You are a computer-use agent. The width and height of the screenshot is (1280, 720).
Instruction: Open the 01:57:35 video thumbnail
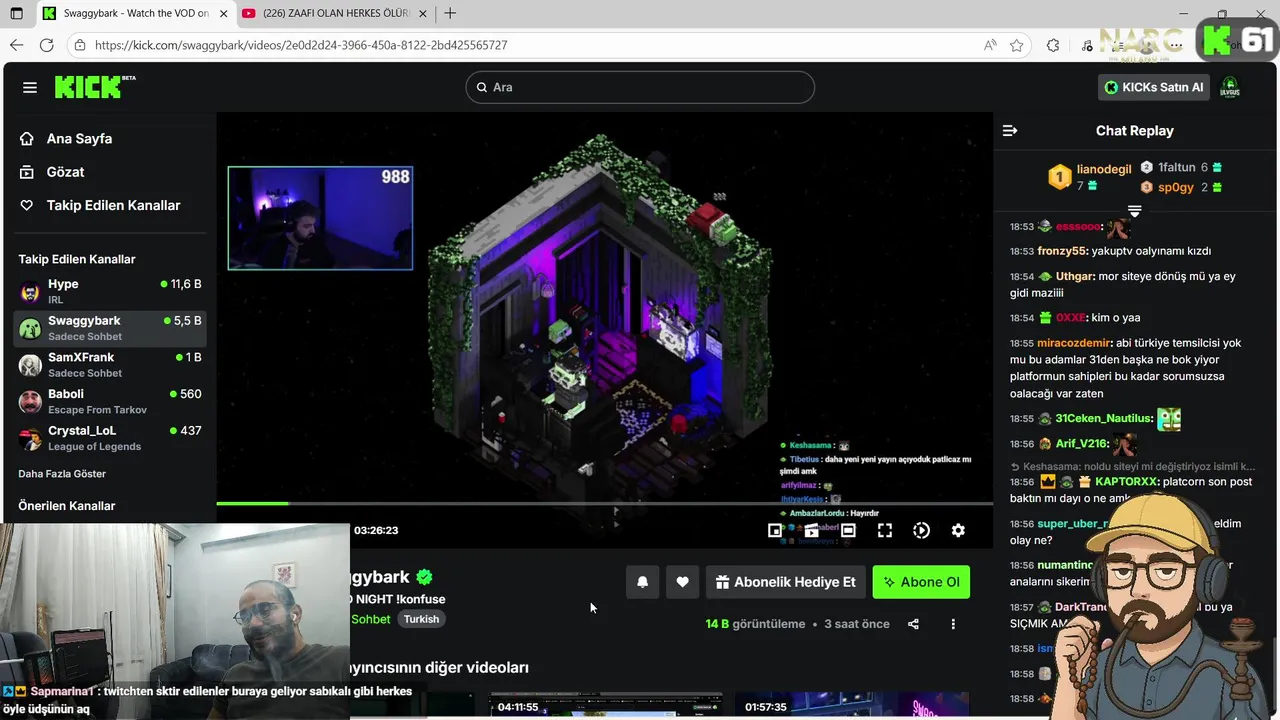click(x=852, y=706)
